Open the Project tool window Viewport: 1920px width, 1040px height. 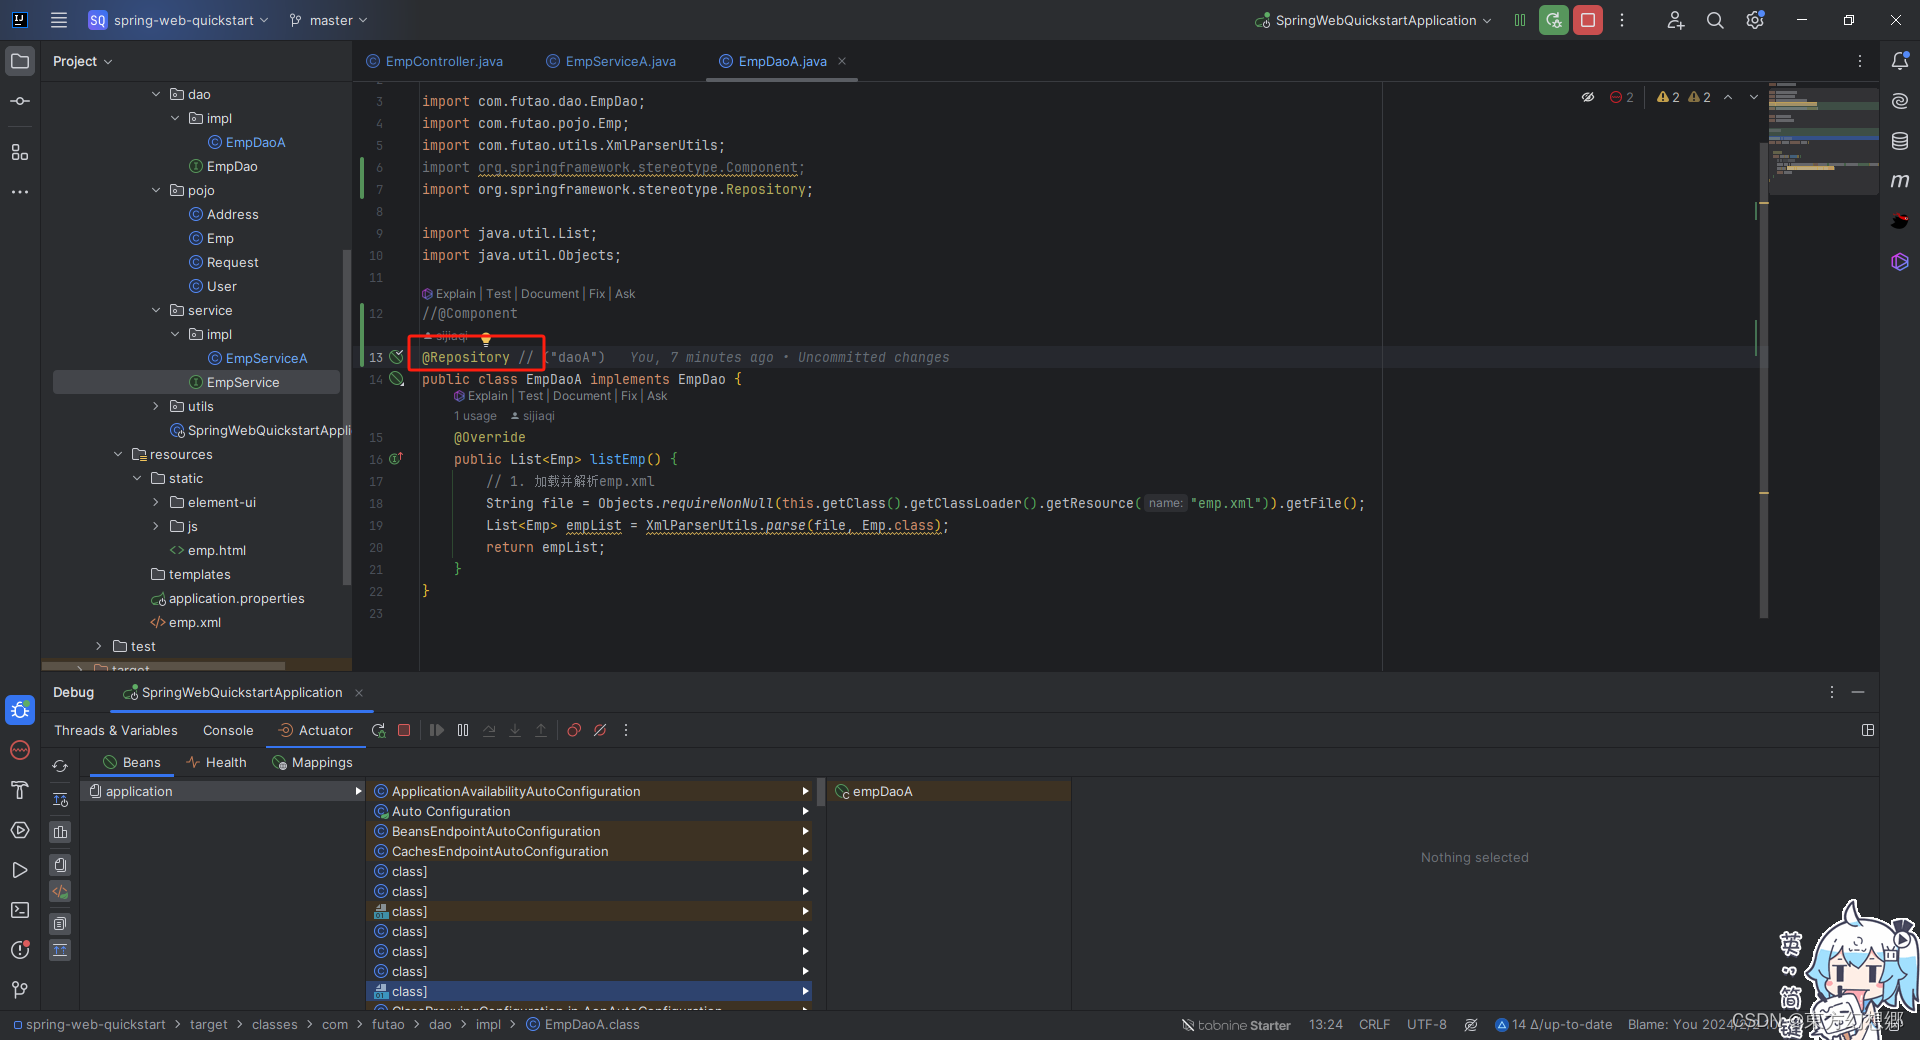pyautogui.click(x=20, y=61)
